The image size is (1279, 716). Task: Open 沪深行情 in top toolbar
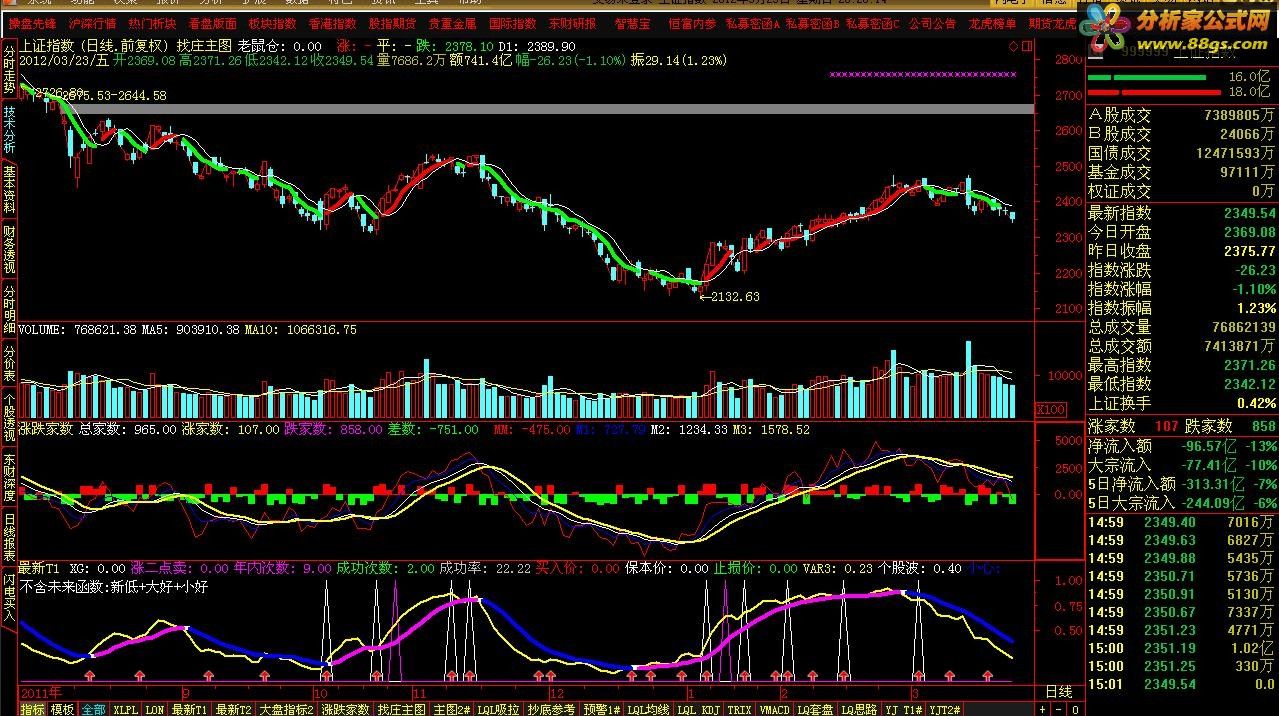(92, 23)
